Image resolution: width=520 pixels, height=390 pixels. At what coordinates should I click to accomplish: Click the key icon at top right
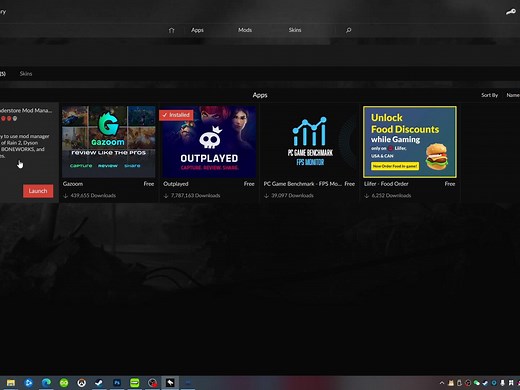511,12
